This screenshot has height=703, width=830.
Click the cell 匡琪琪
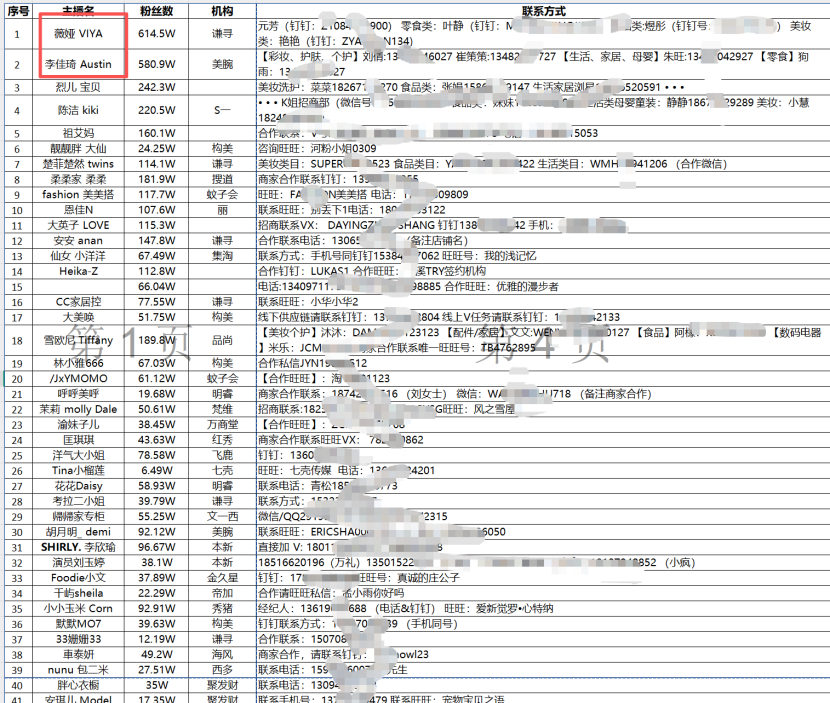coord(78,440)
